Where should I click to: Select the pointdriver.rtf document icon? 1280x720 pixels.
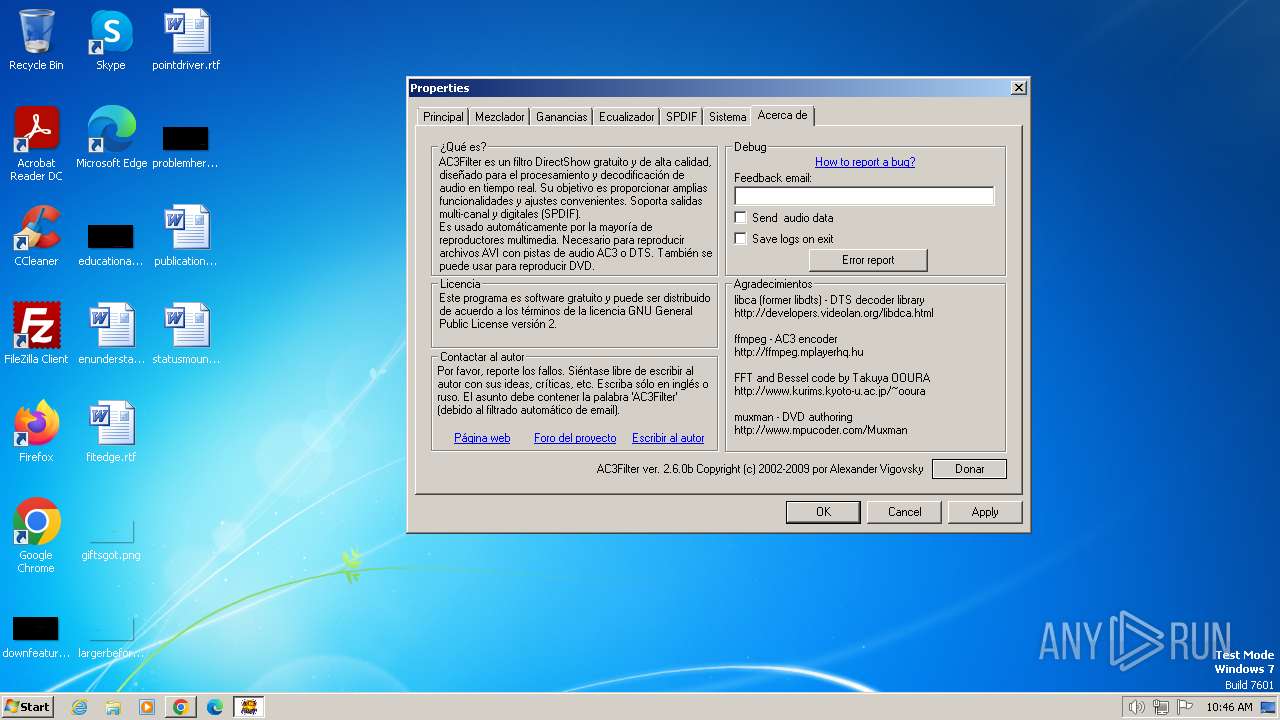pyautogui.click(x=186, y=40)
